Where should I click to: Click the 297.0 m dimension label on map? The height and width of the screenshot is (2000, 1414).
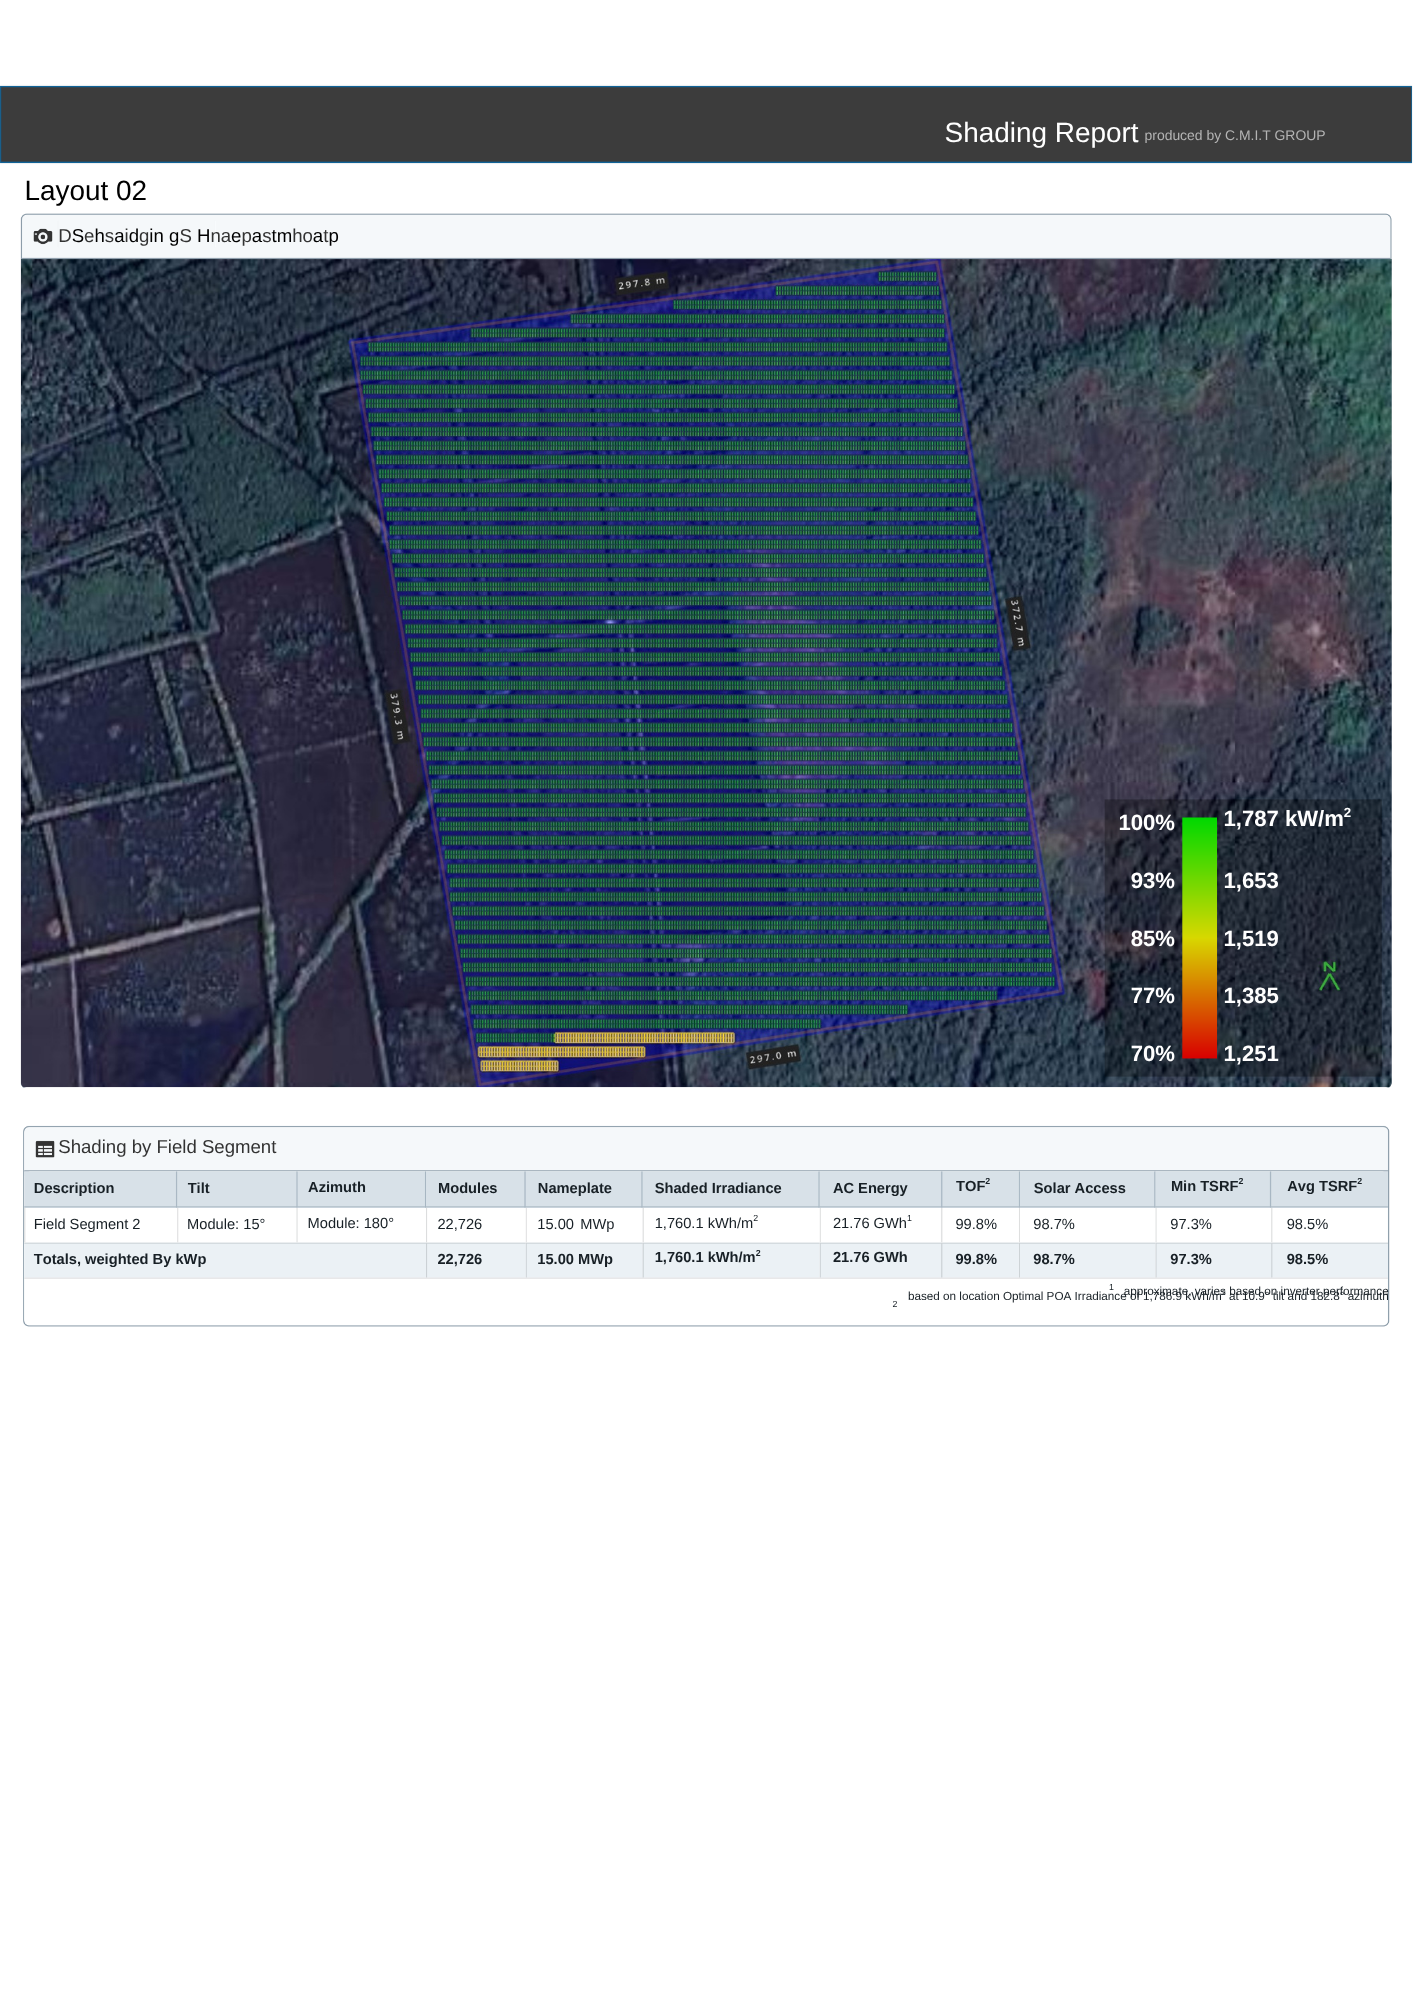[x=773, y=1057]
